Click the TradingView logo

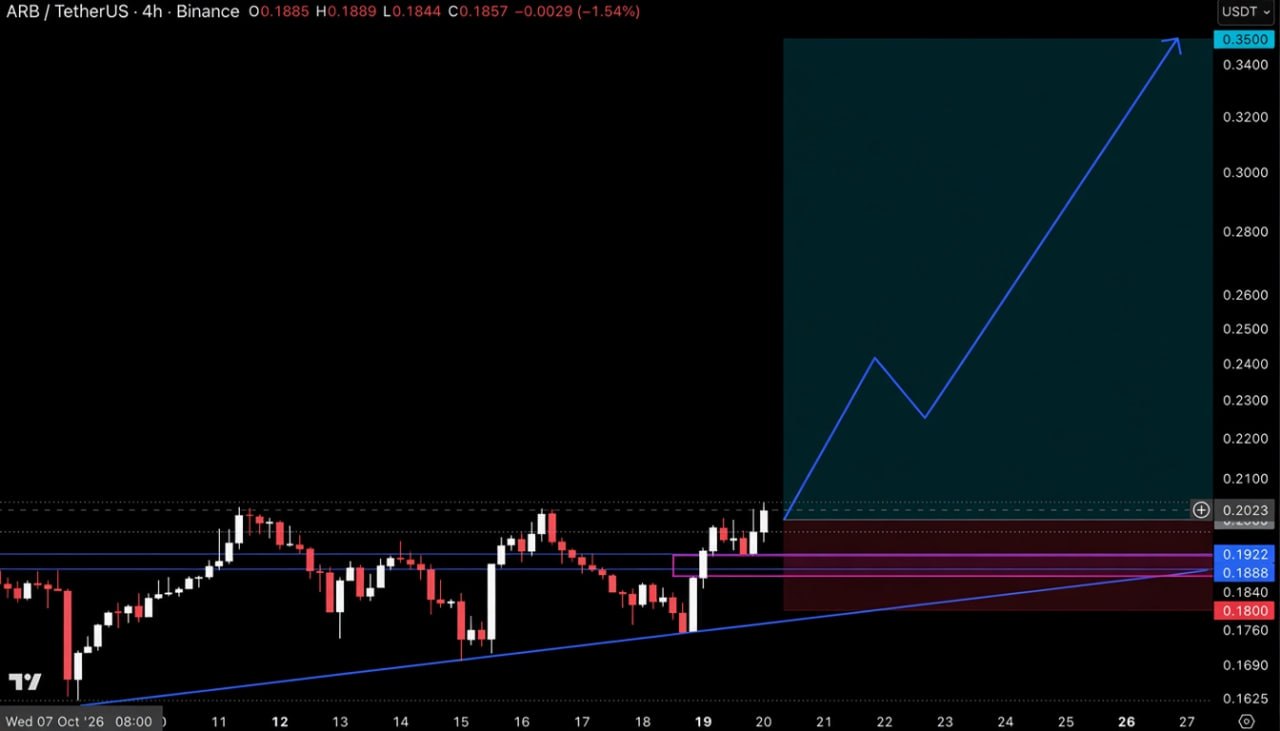[25, 682]
